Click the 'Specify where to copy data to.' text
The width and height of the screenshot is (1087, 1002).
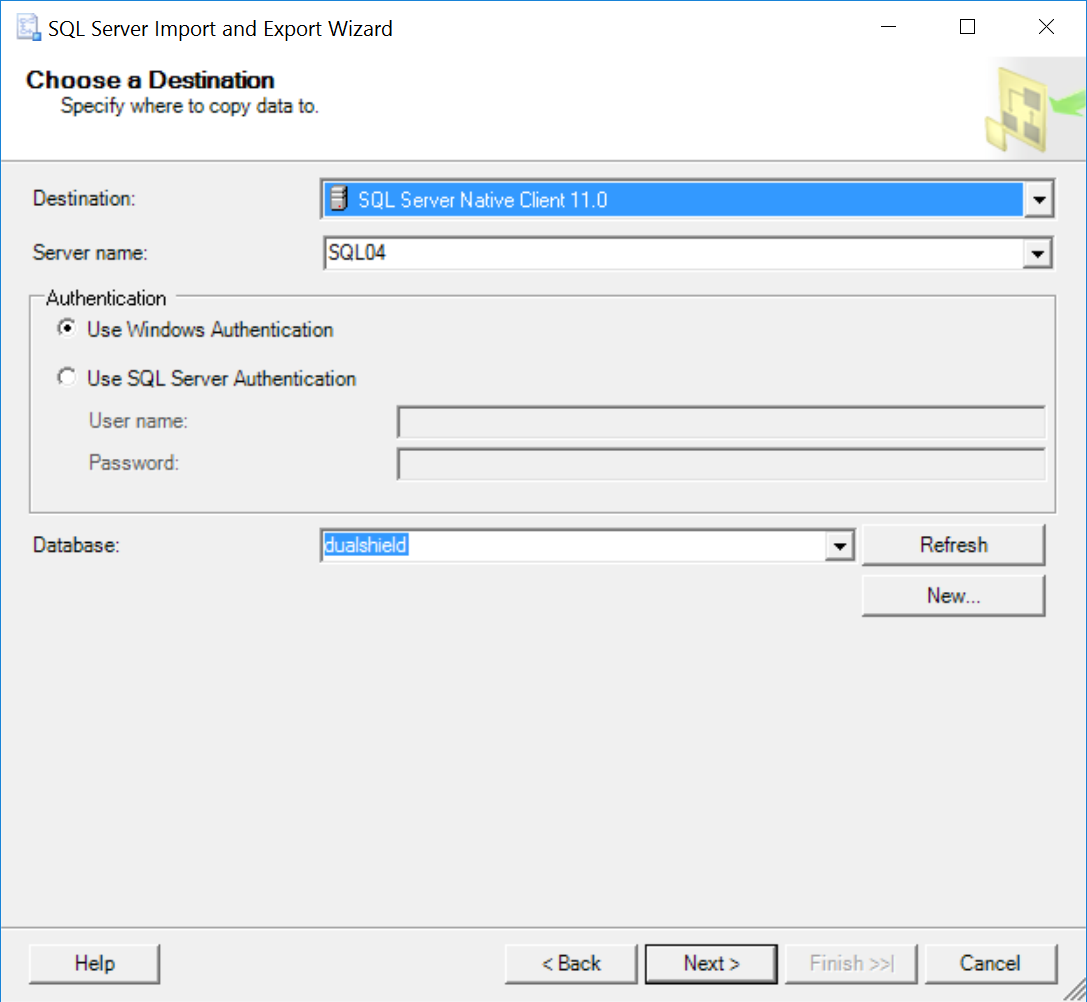tap(189, 106)
